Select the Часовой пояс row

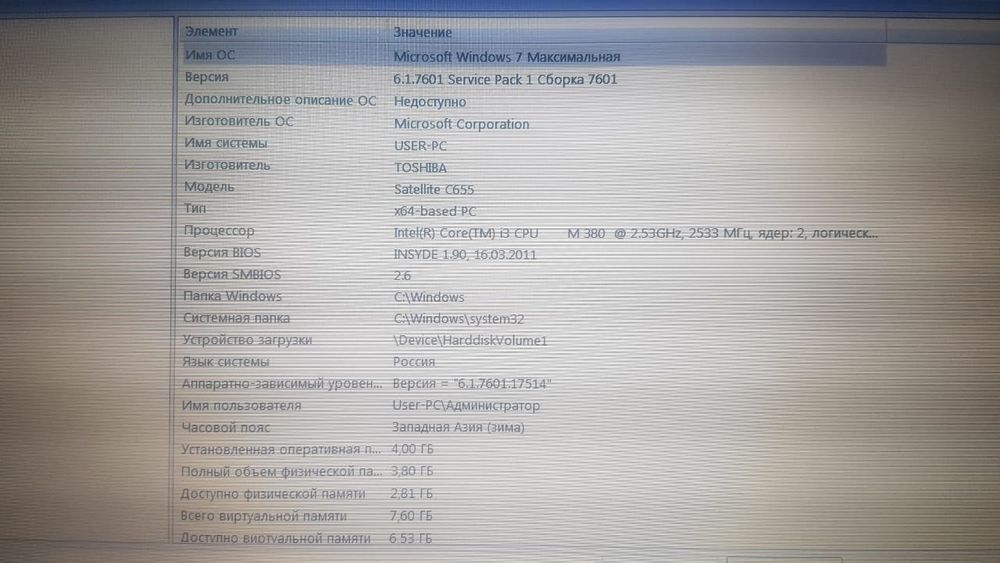(226, 428)
